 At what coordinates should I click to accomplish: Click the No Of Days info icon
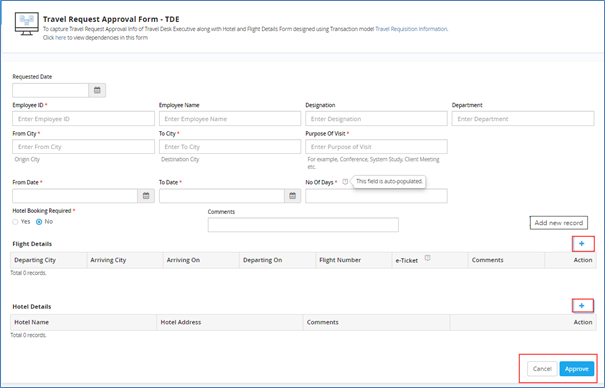click(345, 182)
